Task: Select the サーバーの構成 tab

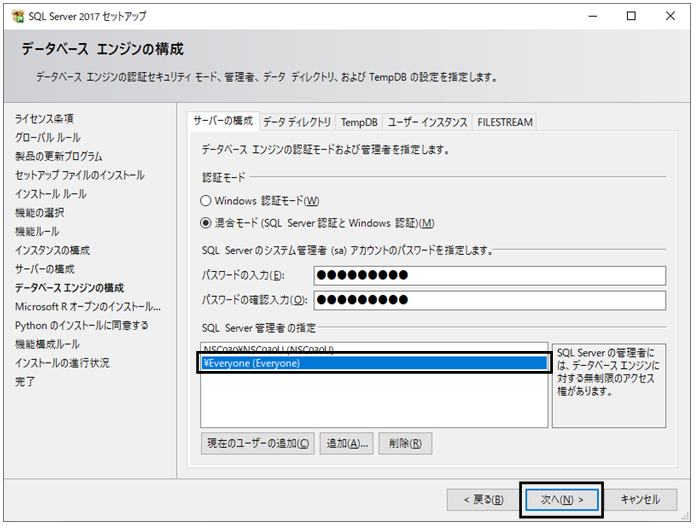Action: pos(223,121)
